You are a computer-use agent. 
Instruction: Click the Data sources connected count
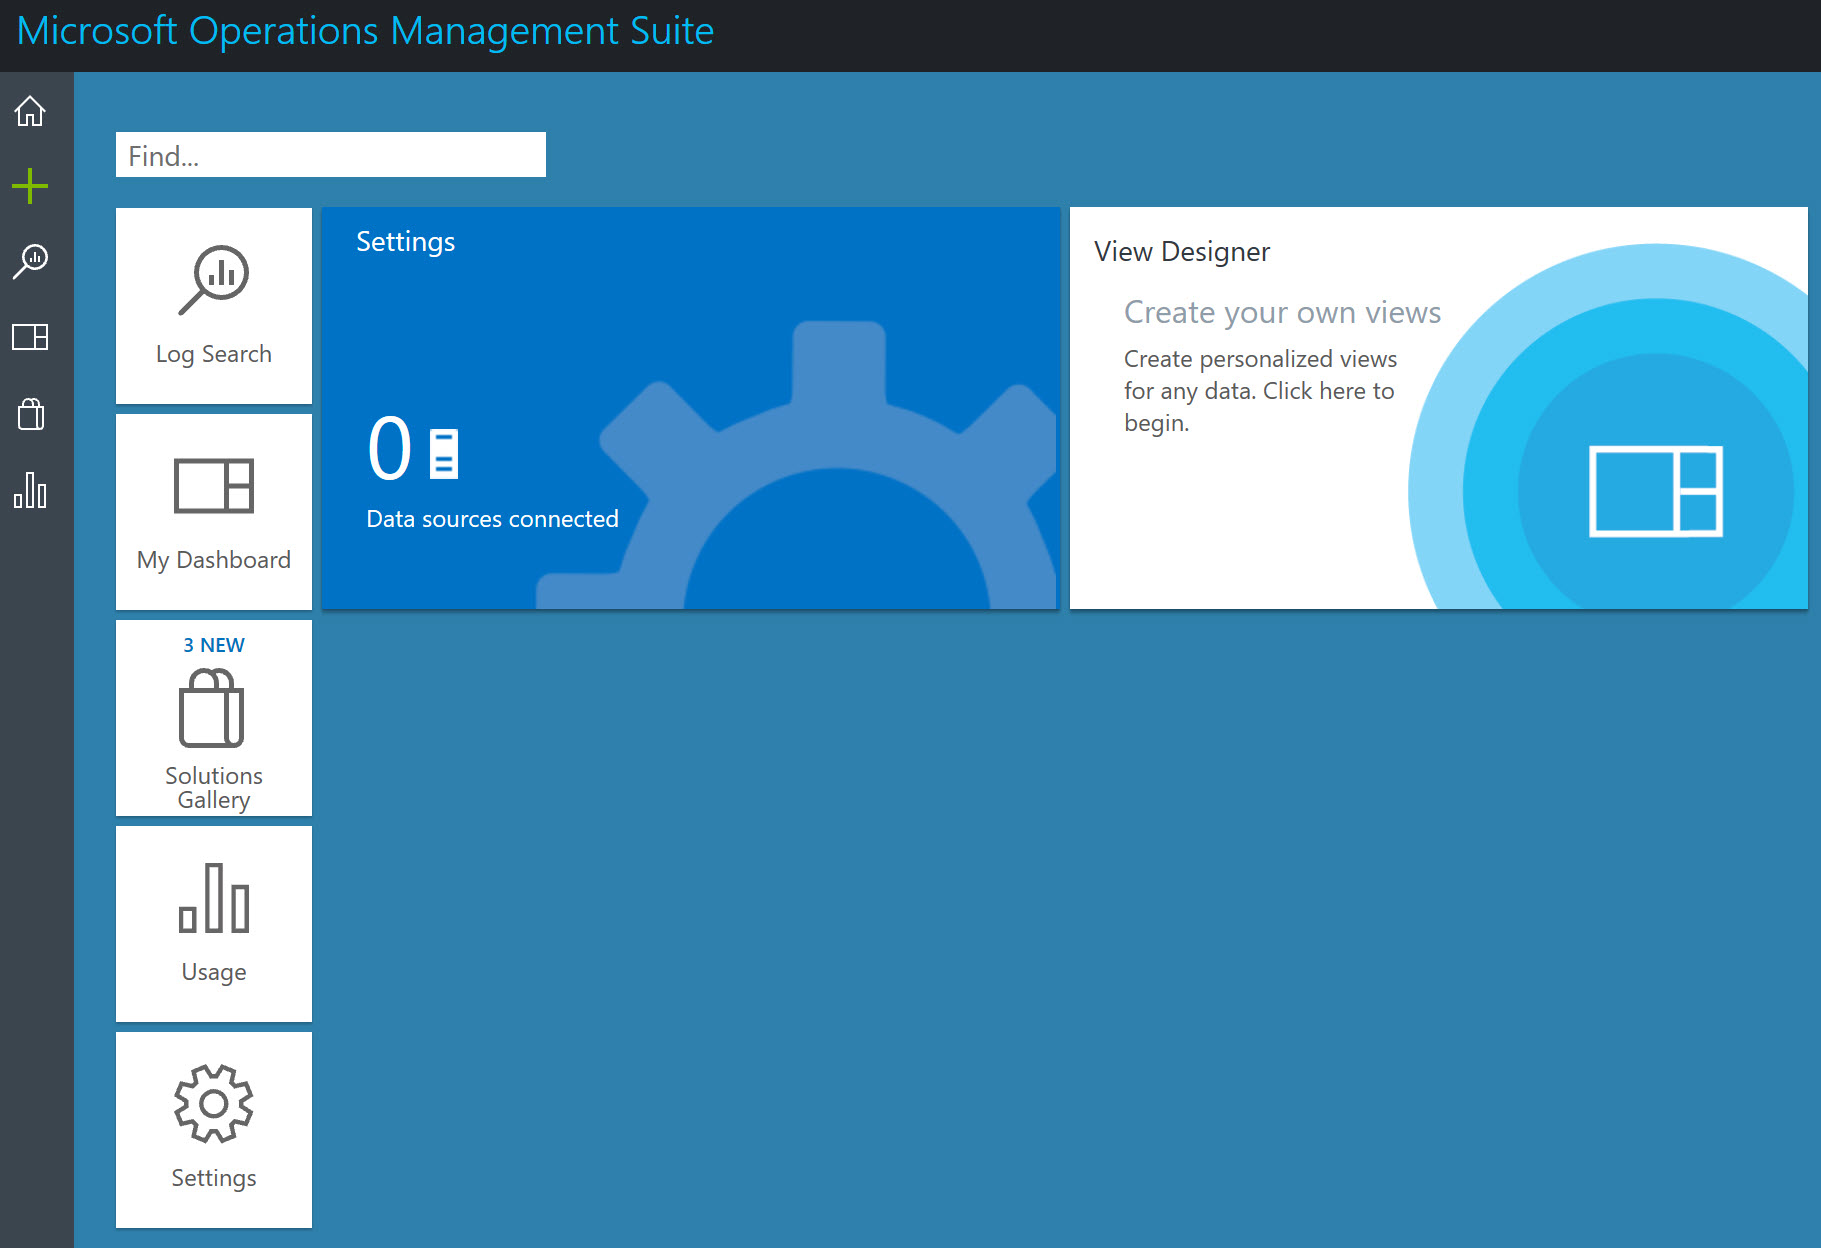[x=389, y=449]
